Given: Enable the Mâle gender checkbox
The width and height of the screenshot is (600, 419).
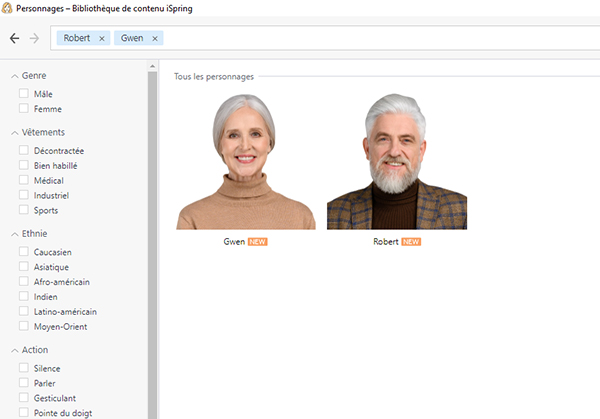Looking at the screenshot, I should (x=24, y=93).
